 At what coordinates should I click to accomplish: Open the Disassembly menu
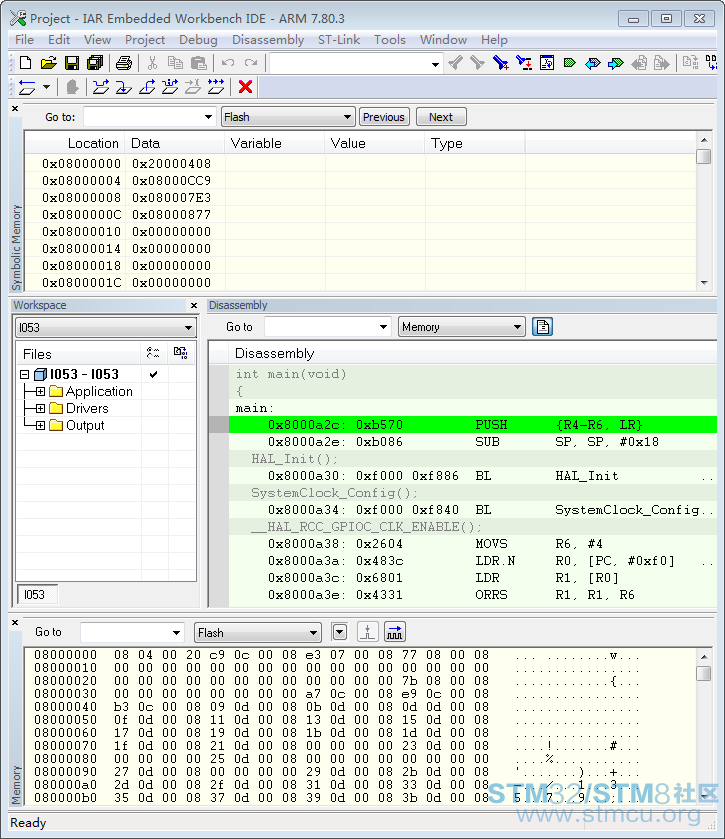click(x=268, y=40)
